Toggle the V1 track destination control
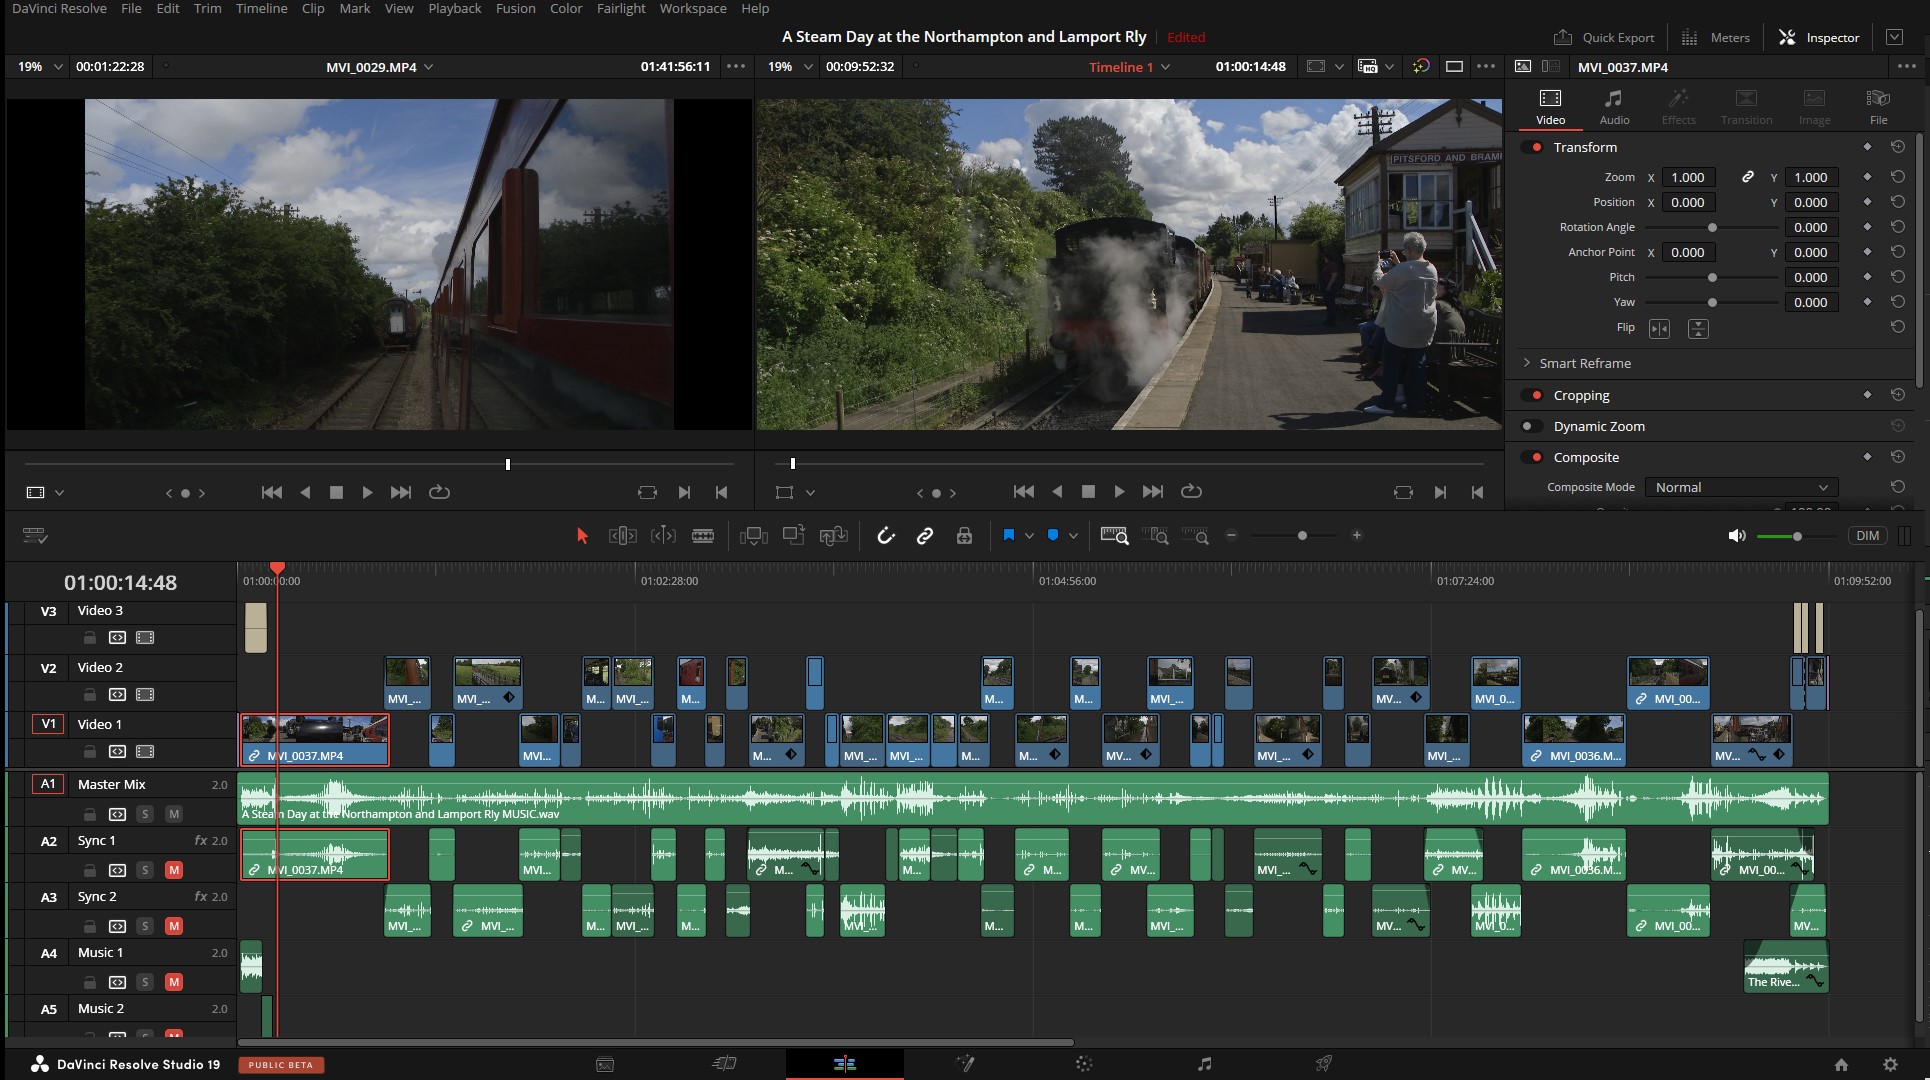This screenshot has width=1930, height=1080. pyautogui.click(x=48, y=724)
